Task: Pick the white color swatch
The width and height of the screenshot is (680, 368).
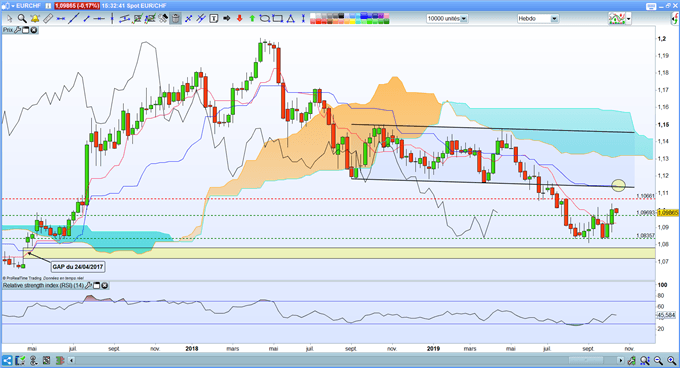Action: pyautogui.click(x=313, y=16)
